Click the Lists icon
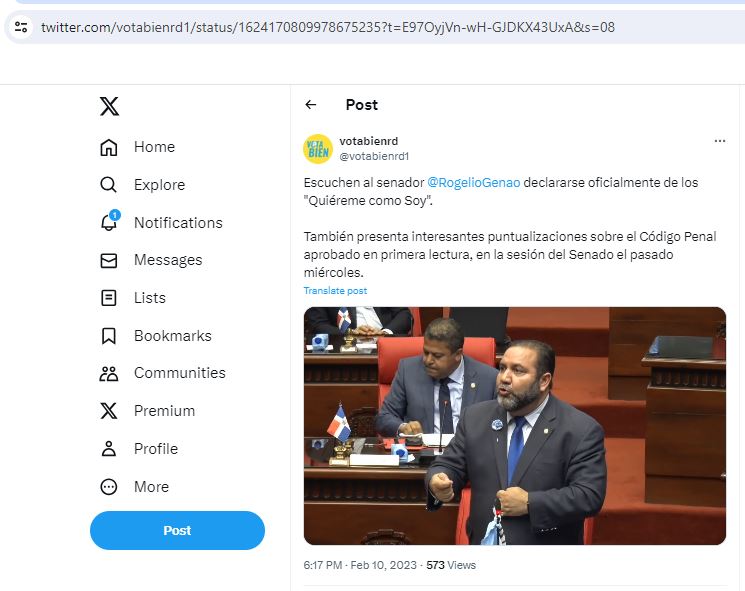Screen dimensions: 745x591 coord(109,298)
